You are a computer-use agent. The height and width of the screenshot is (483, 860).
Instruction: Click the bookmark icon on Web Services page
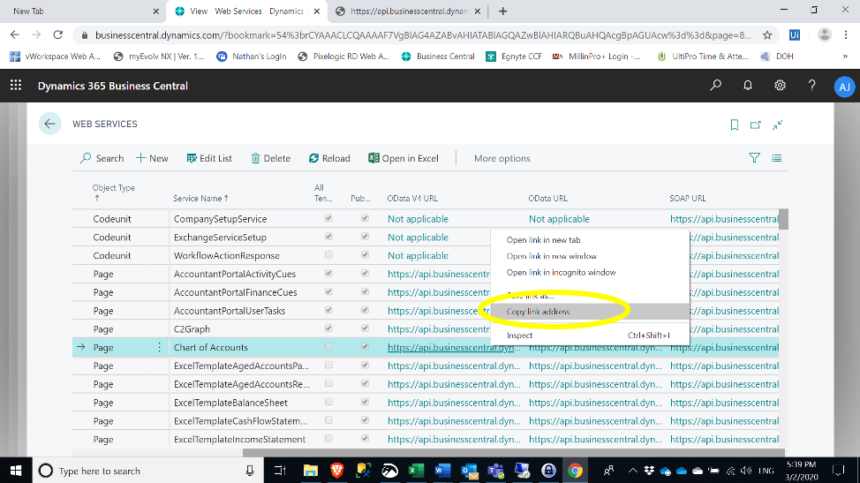[x=734, y=125]
